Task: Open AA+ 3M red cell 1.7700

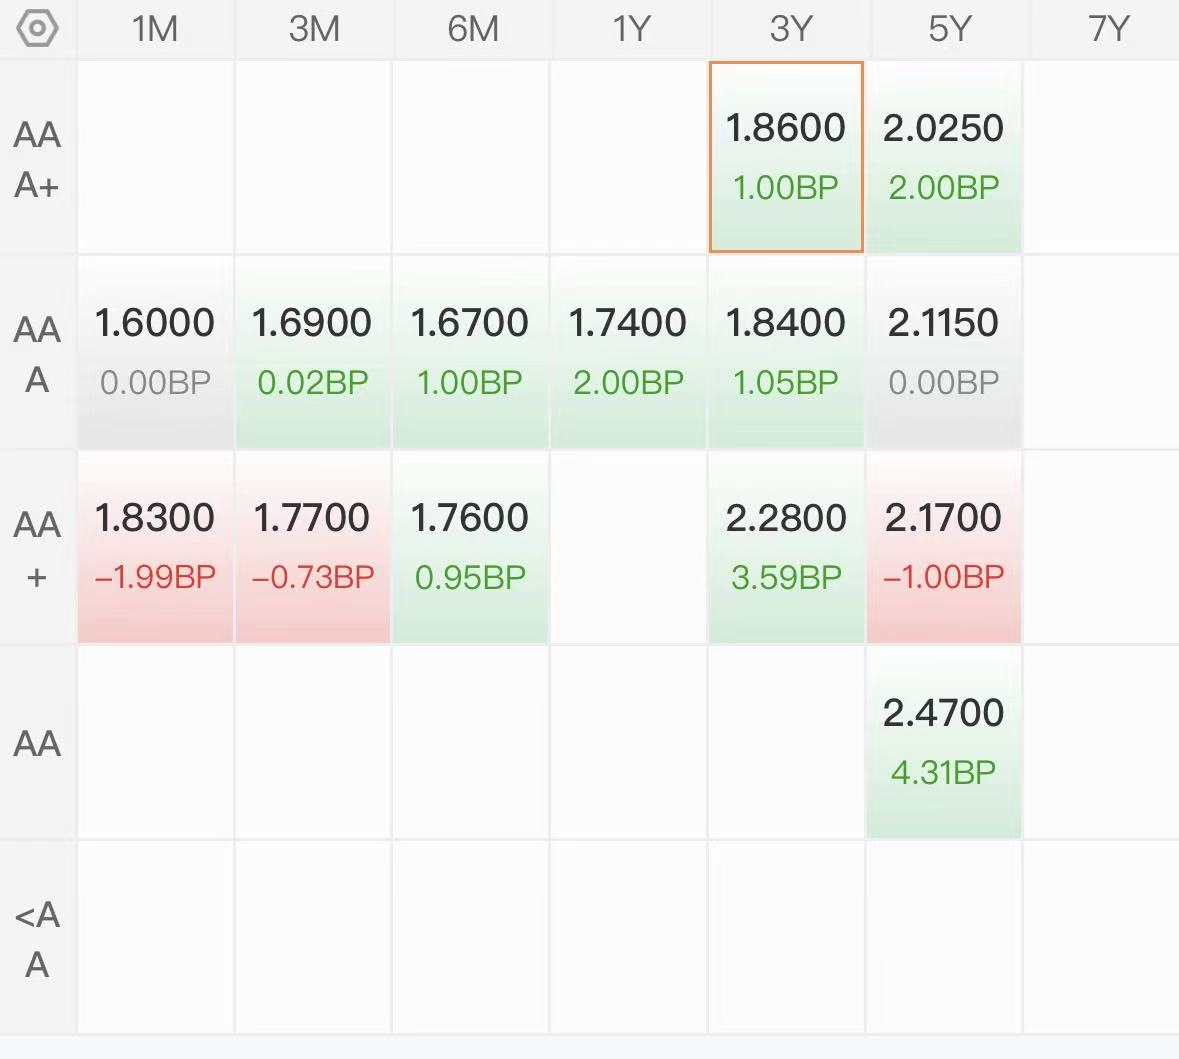Action: pos(313,548)
